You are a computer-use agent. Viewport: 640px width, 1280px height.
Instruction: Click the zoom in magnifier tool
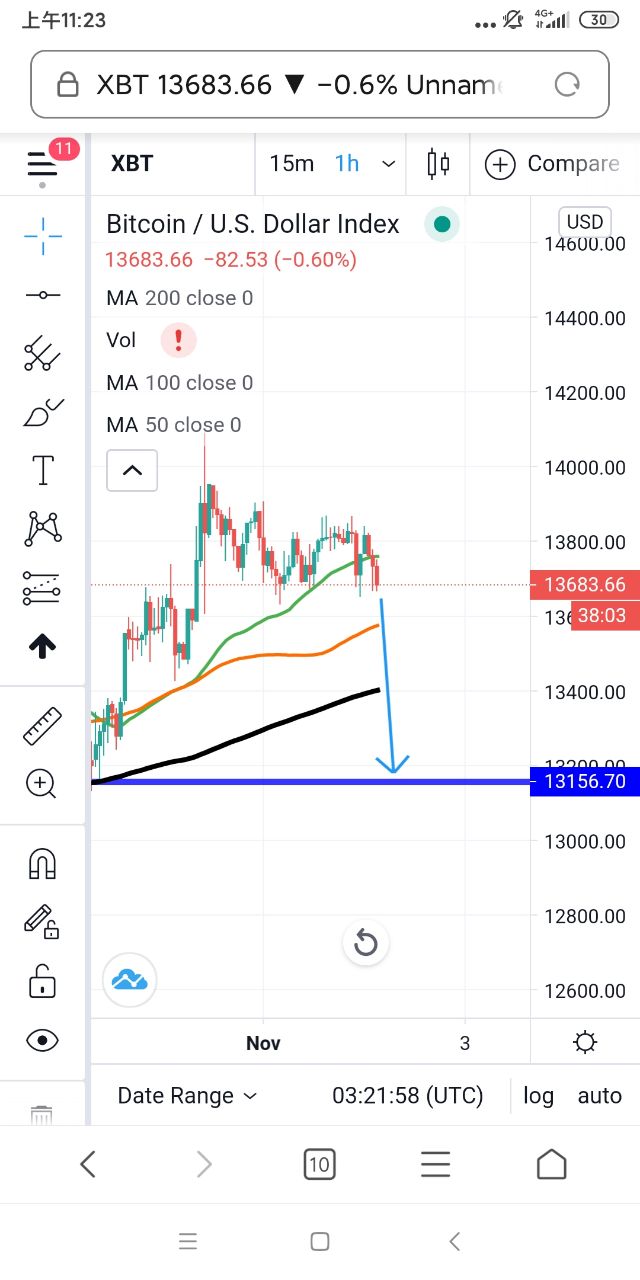pos(43,784)
